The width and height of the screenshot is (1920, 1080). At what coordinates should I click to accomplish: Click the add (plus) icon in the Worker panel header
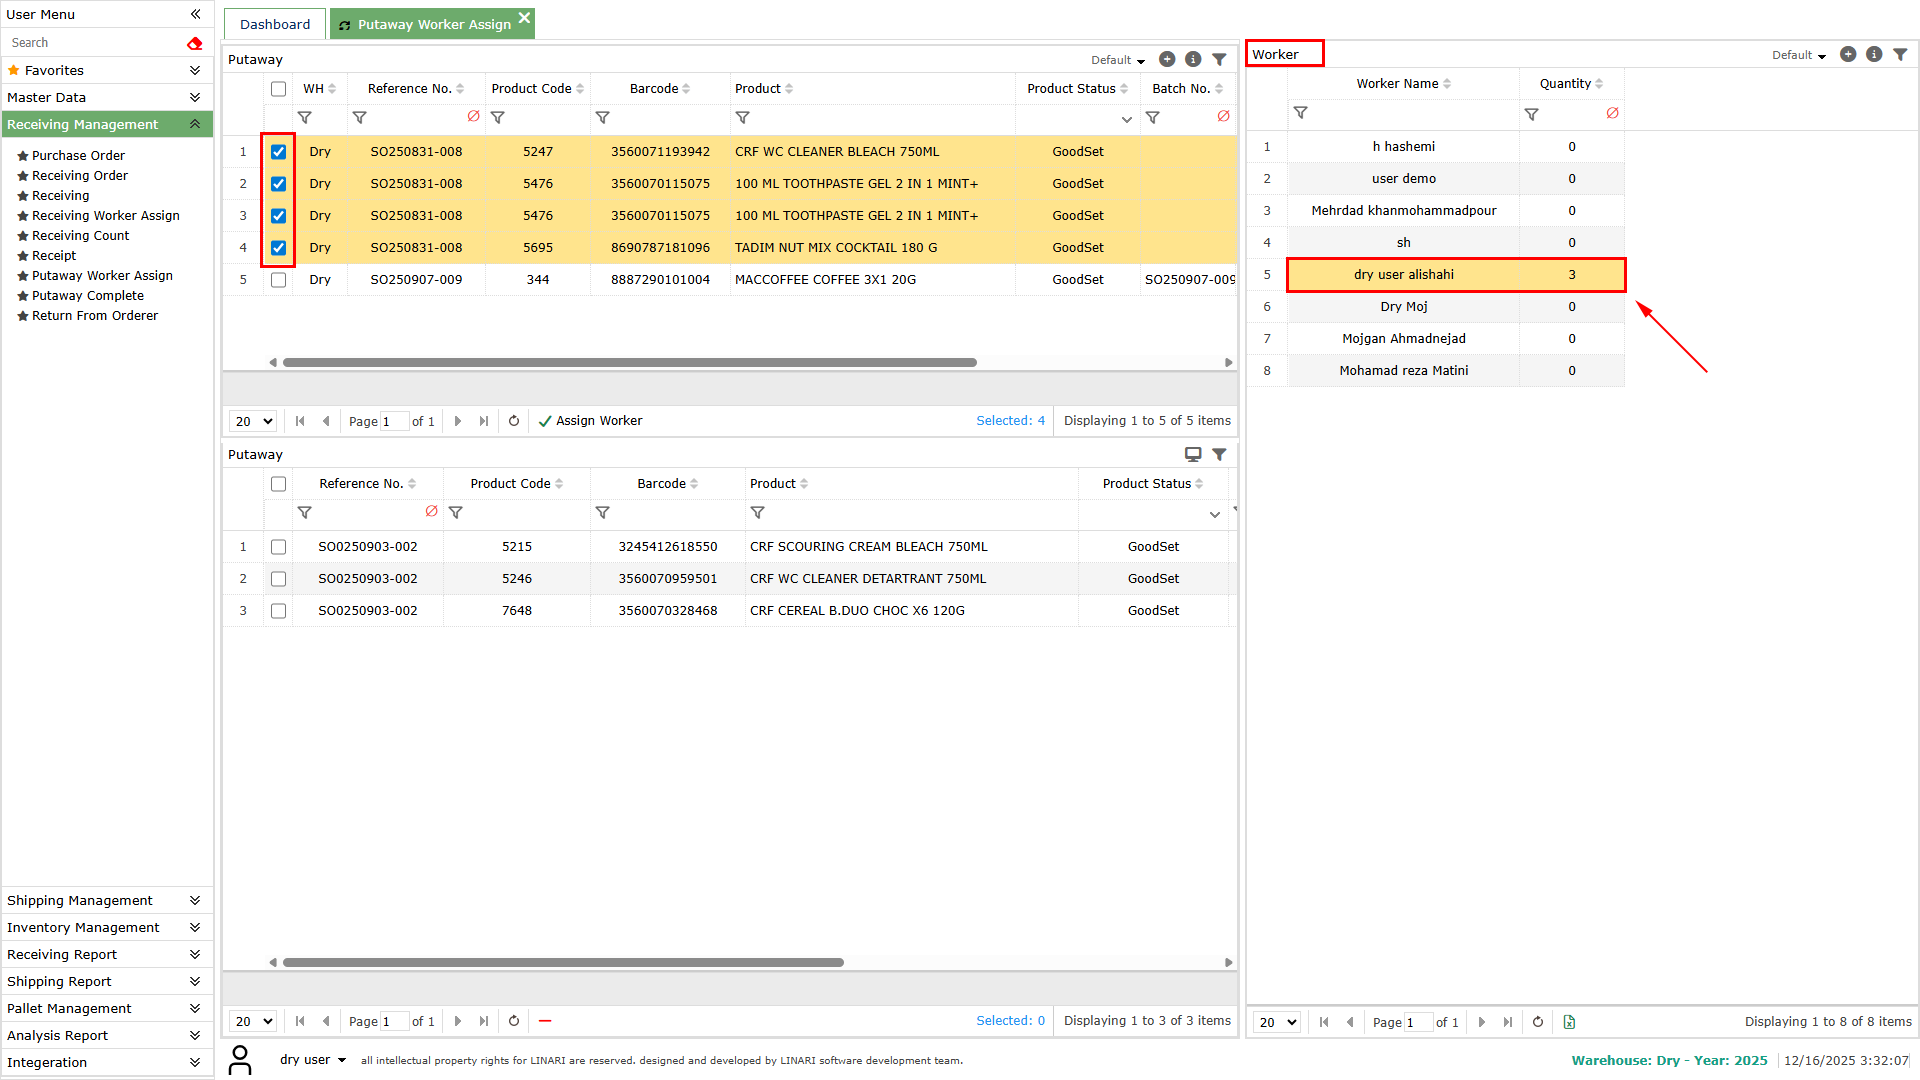1847,54
